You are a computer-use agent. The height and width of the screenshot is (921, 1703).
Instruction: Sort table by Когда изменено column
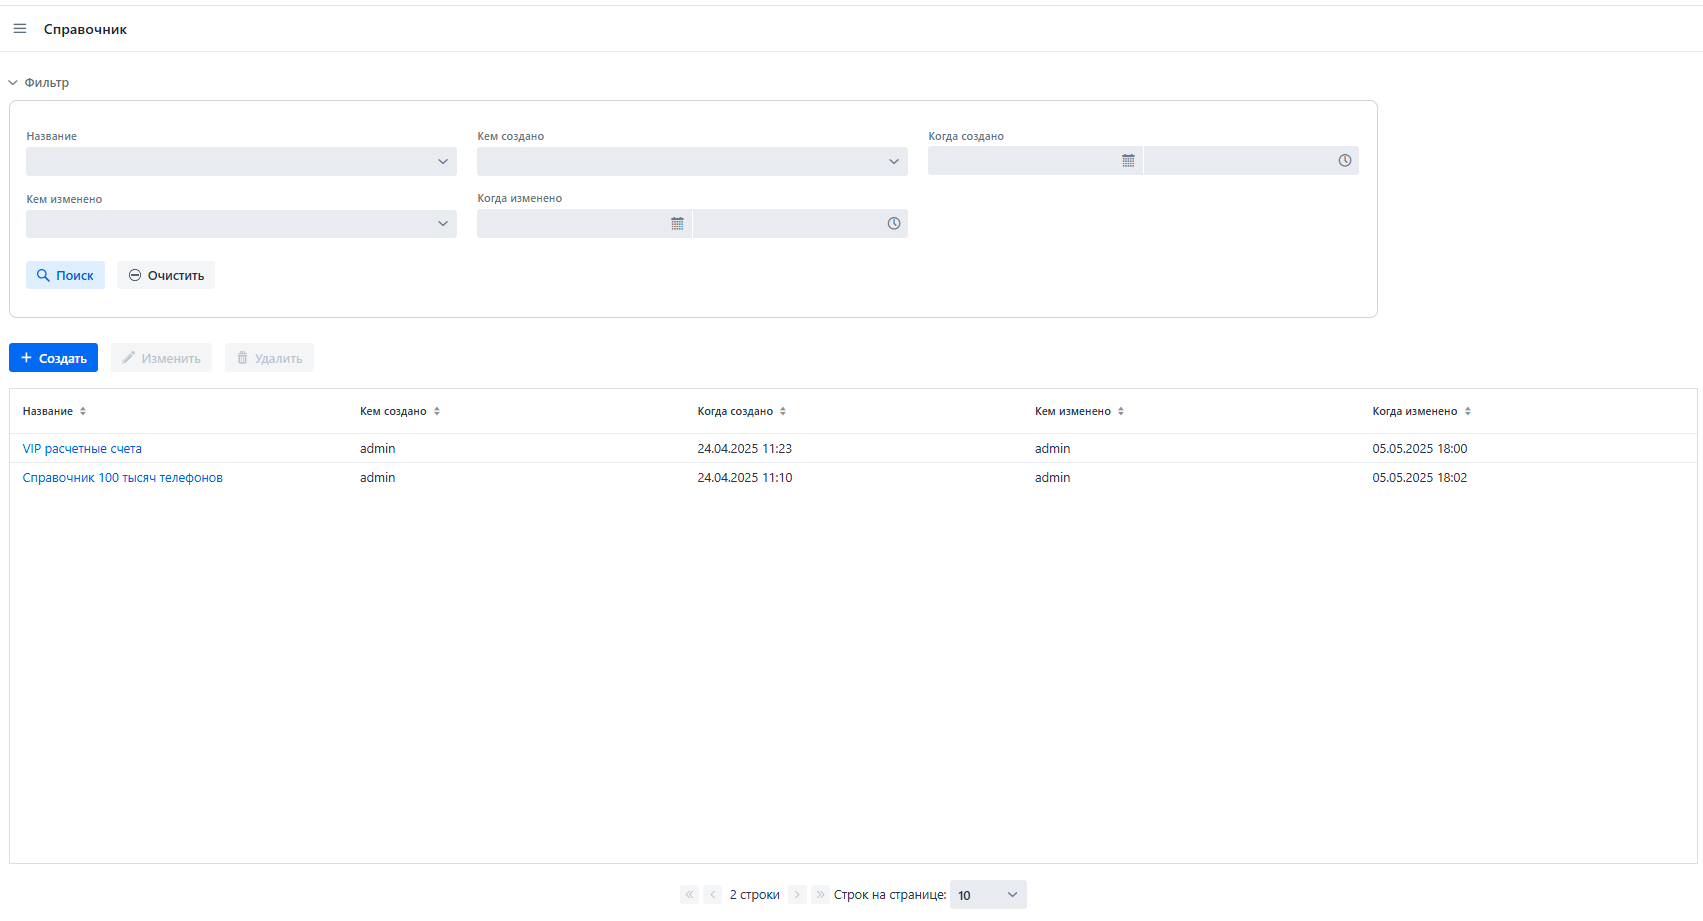click(x=1468, y=411)
